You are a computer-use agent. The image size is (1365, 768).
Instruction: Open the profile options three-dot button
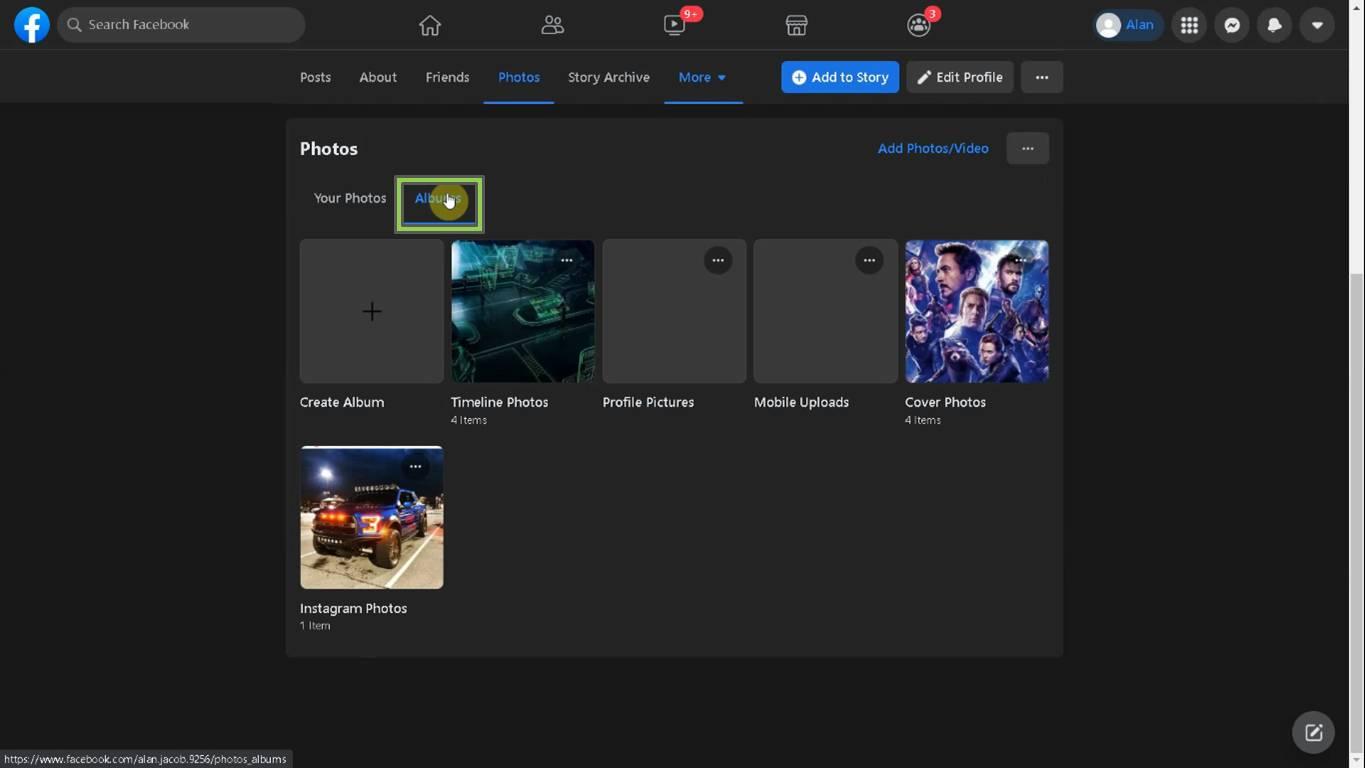(1042, 77)
